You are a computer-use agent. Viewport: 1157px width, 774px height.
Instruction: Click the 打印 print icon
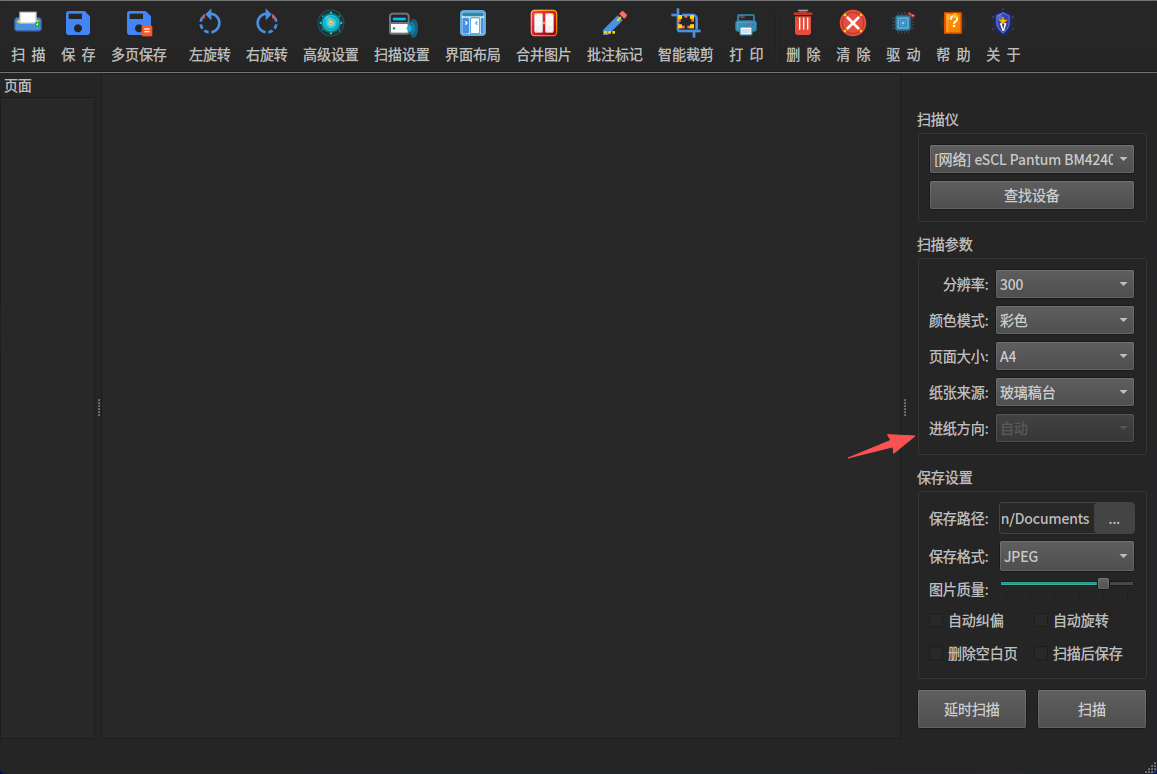point(746,35)
